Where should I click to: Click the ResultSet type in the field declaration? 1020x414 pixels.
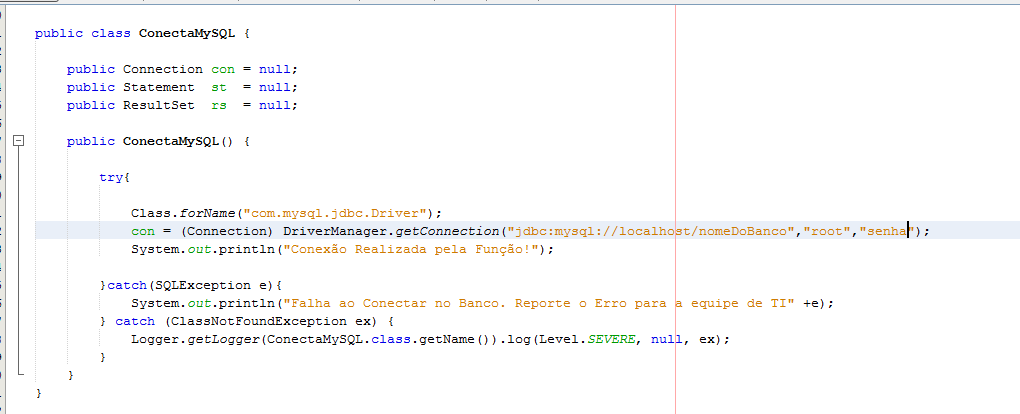159,105
